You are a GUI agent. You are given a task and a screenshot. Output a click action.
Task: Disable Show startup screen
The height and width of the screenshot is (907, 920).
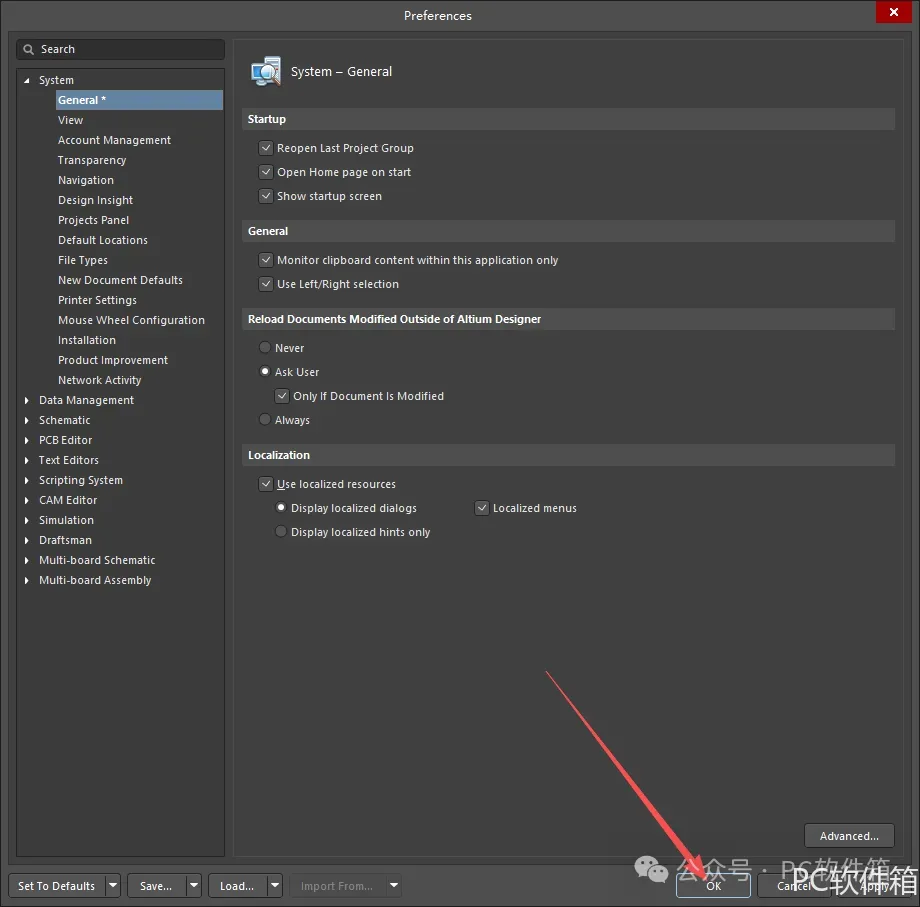266,196
